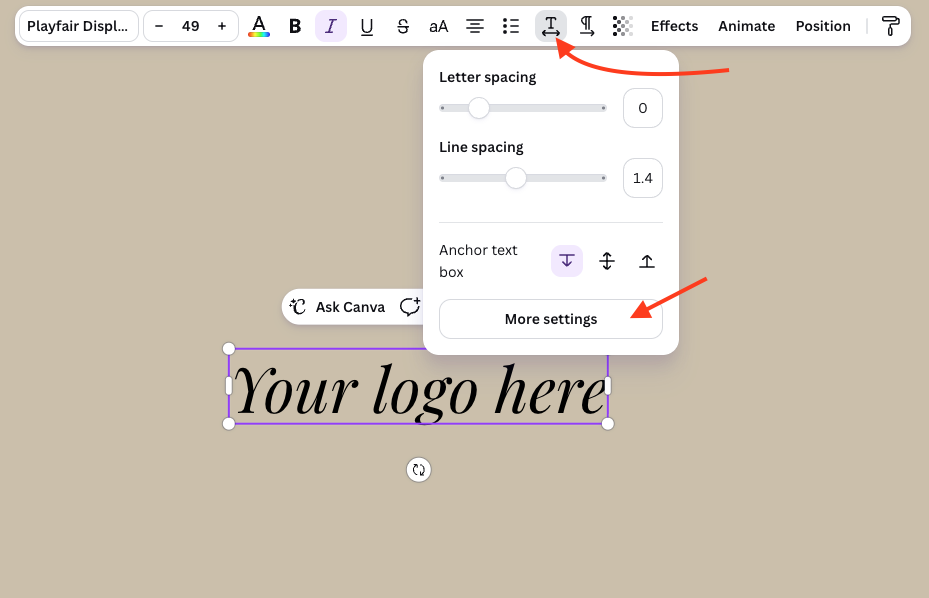
Task: Open the Playfair Display font dropdown
Action: pos(79,26)
